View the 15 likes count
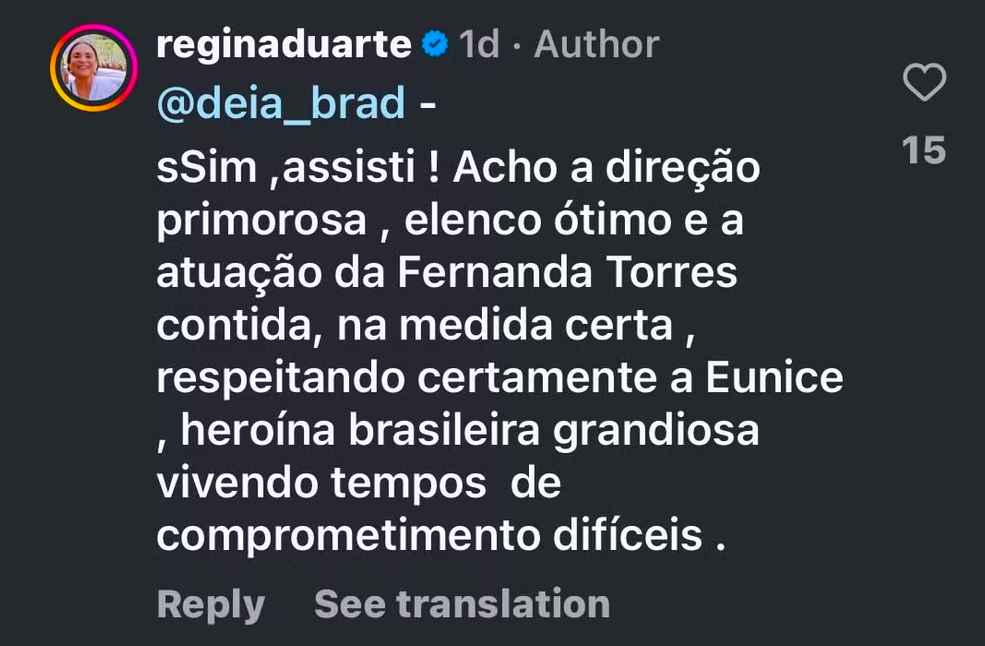This screenshot has width=985, height=646. tap(923, 151)
